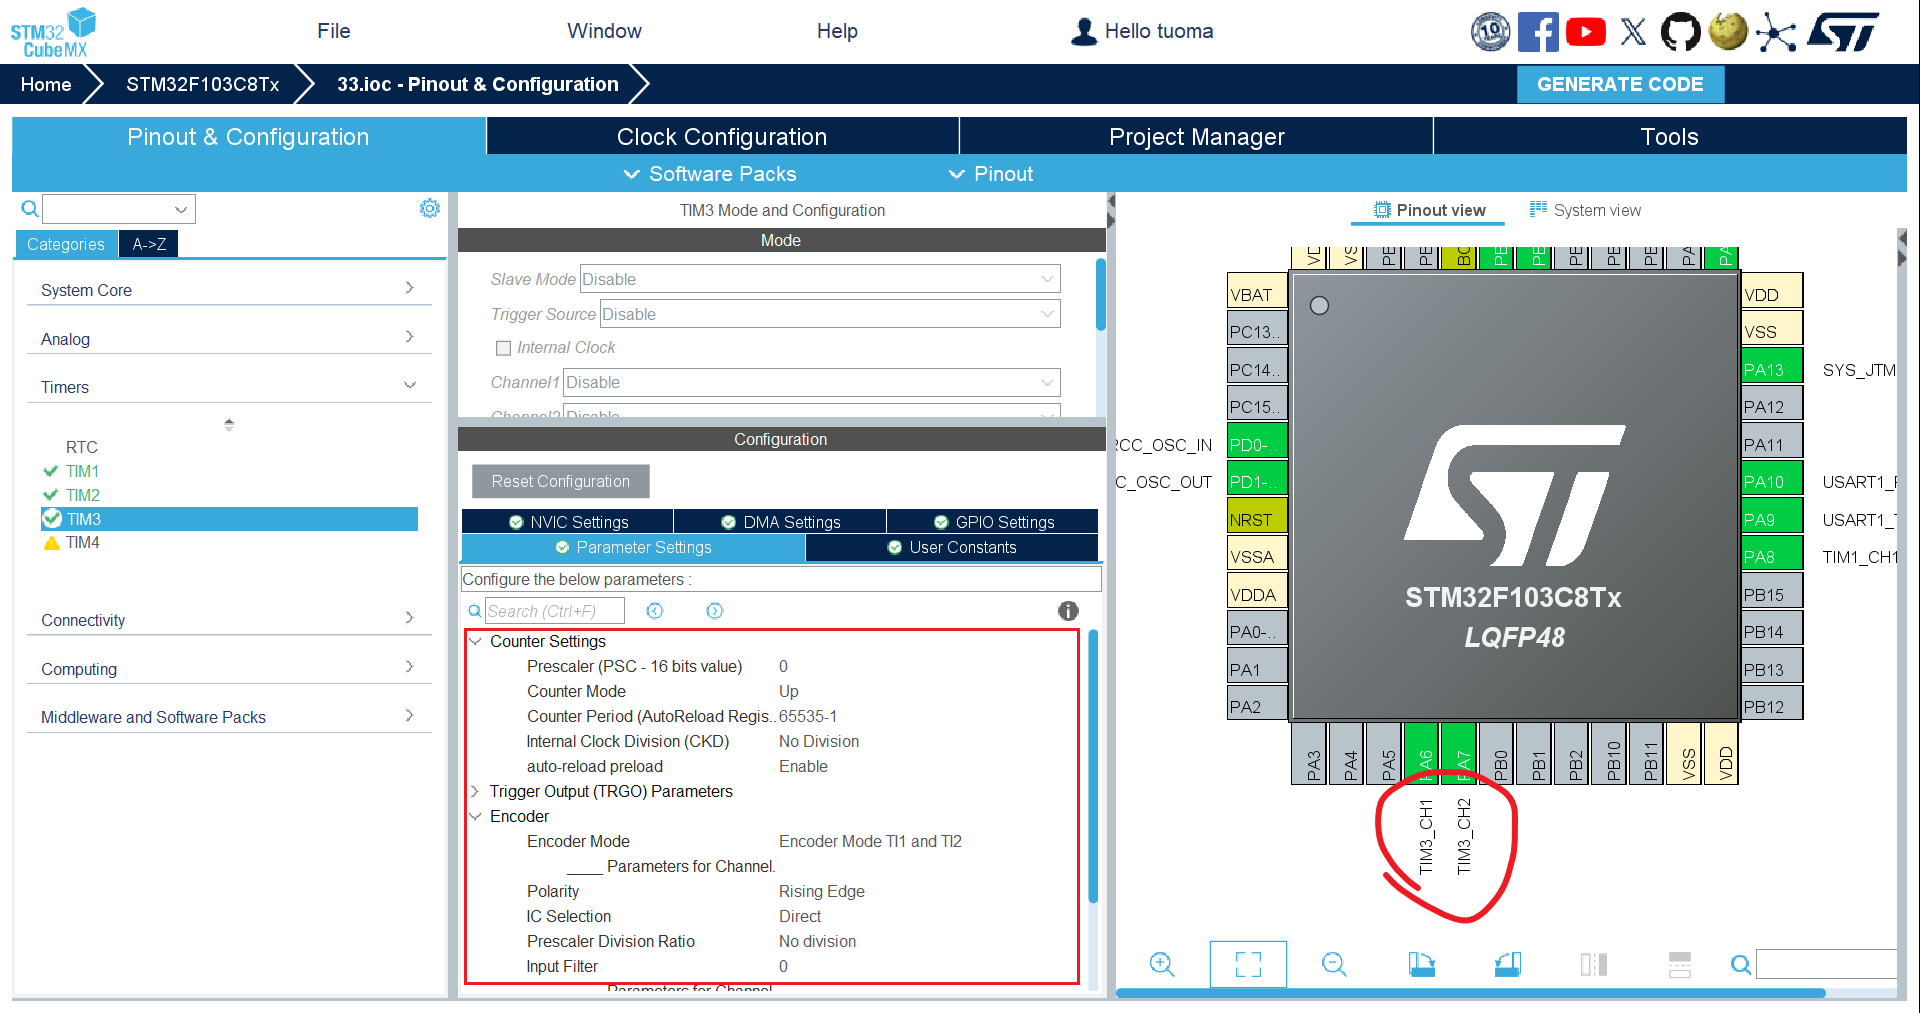Click the vertical split layout icon
The image size is (1920, 1013).
(1594, 964)
